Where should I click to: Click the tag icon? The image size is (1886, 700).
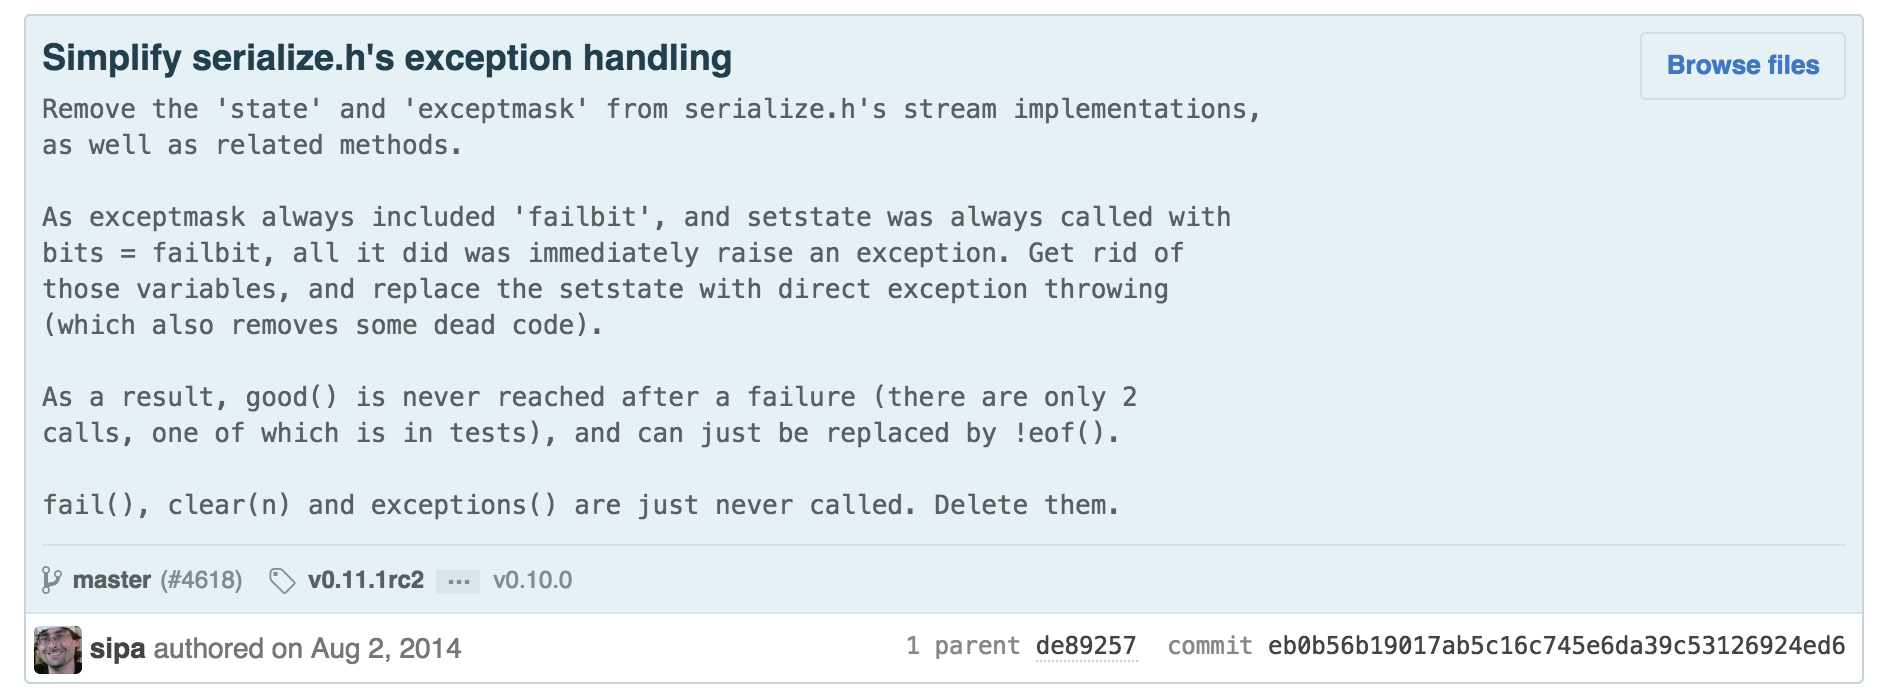282,581
